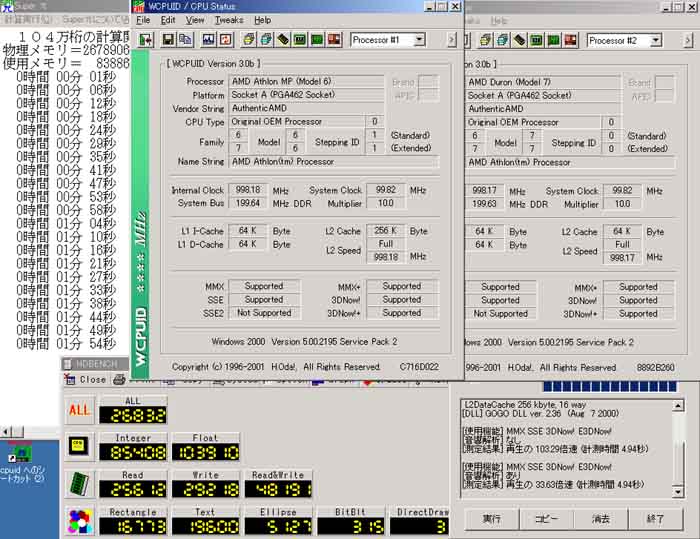This screenshot has height=539, width=700.
Task: Open the memory chip icon in the Processor #2 window
Action: tap(519, 40)
